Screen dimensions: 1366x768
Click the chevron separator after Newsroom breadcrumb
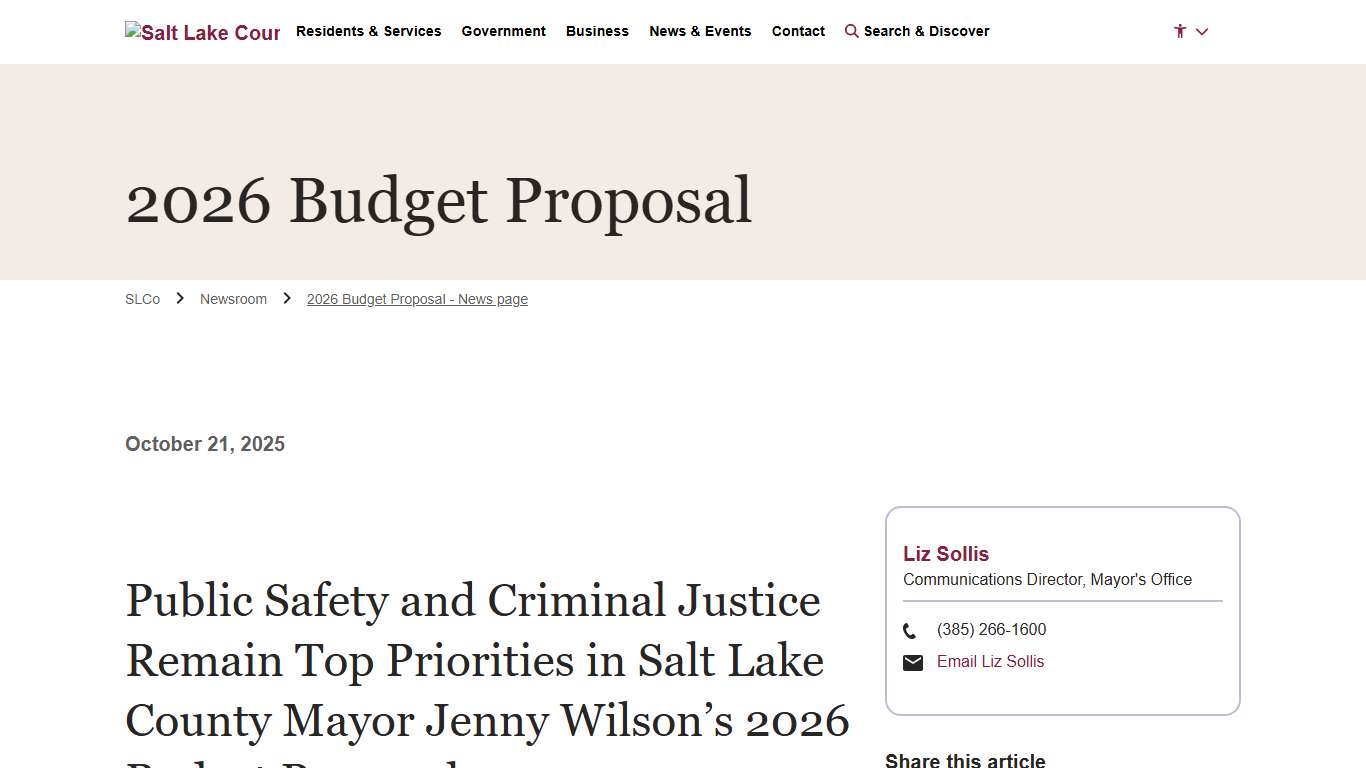point(287,298)
